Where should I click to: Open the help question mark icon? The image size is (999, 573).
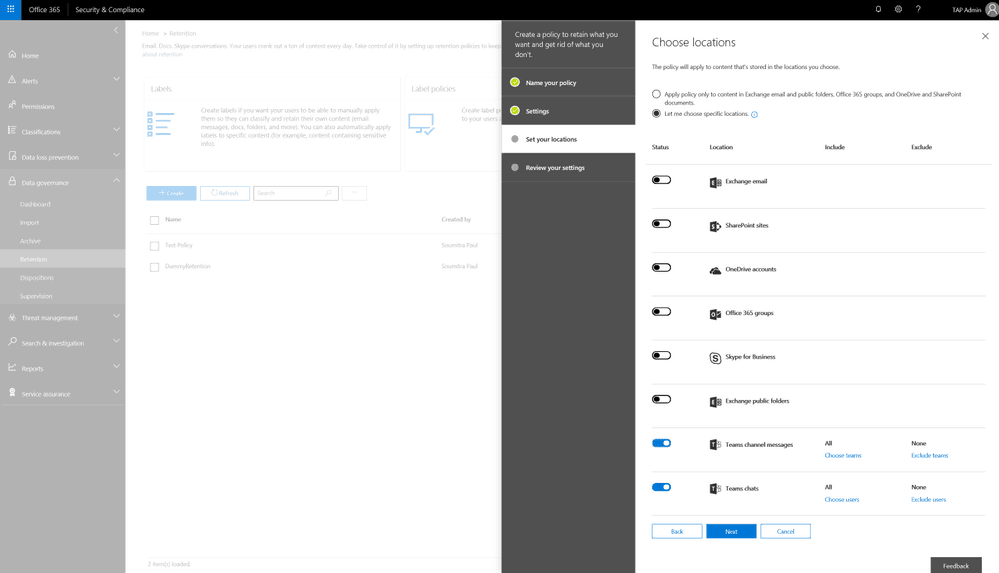918,10
